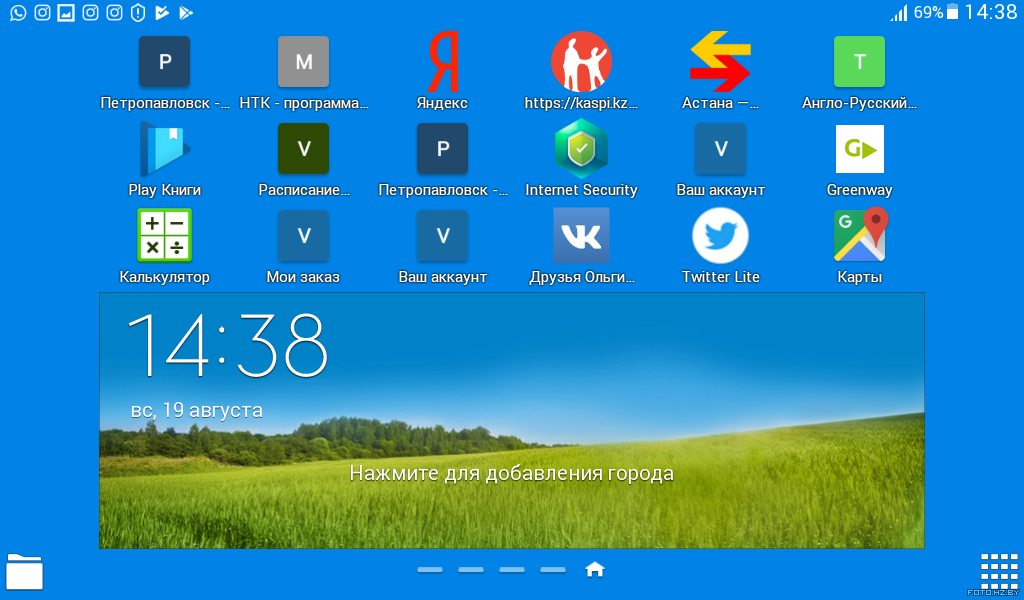Viewport: 1024px width, 600px height.
Task: Open the apps drawer grid
Action: pyautogui.click(x=999, y=571)
